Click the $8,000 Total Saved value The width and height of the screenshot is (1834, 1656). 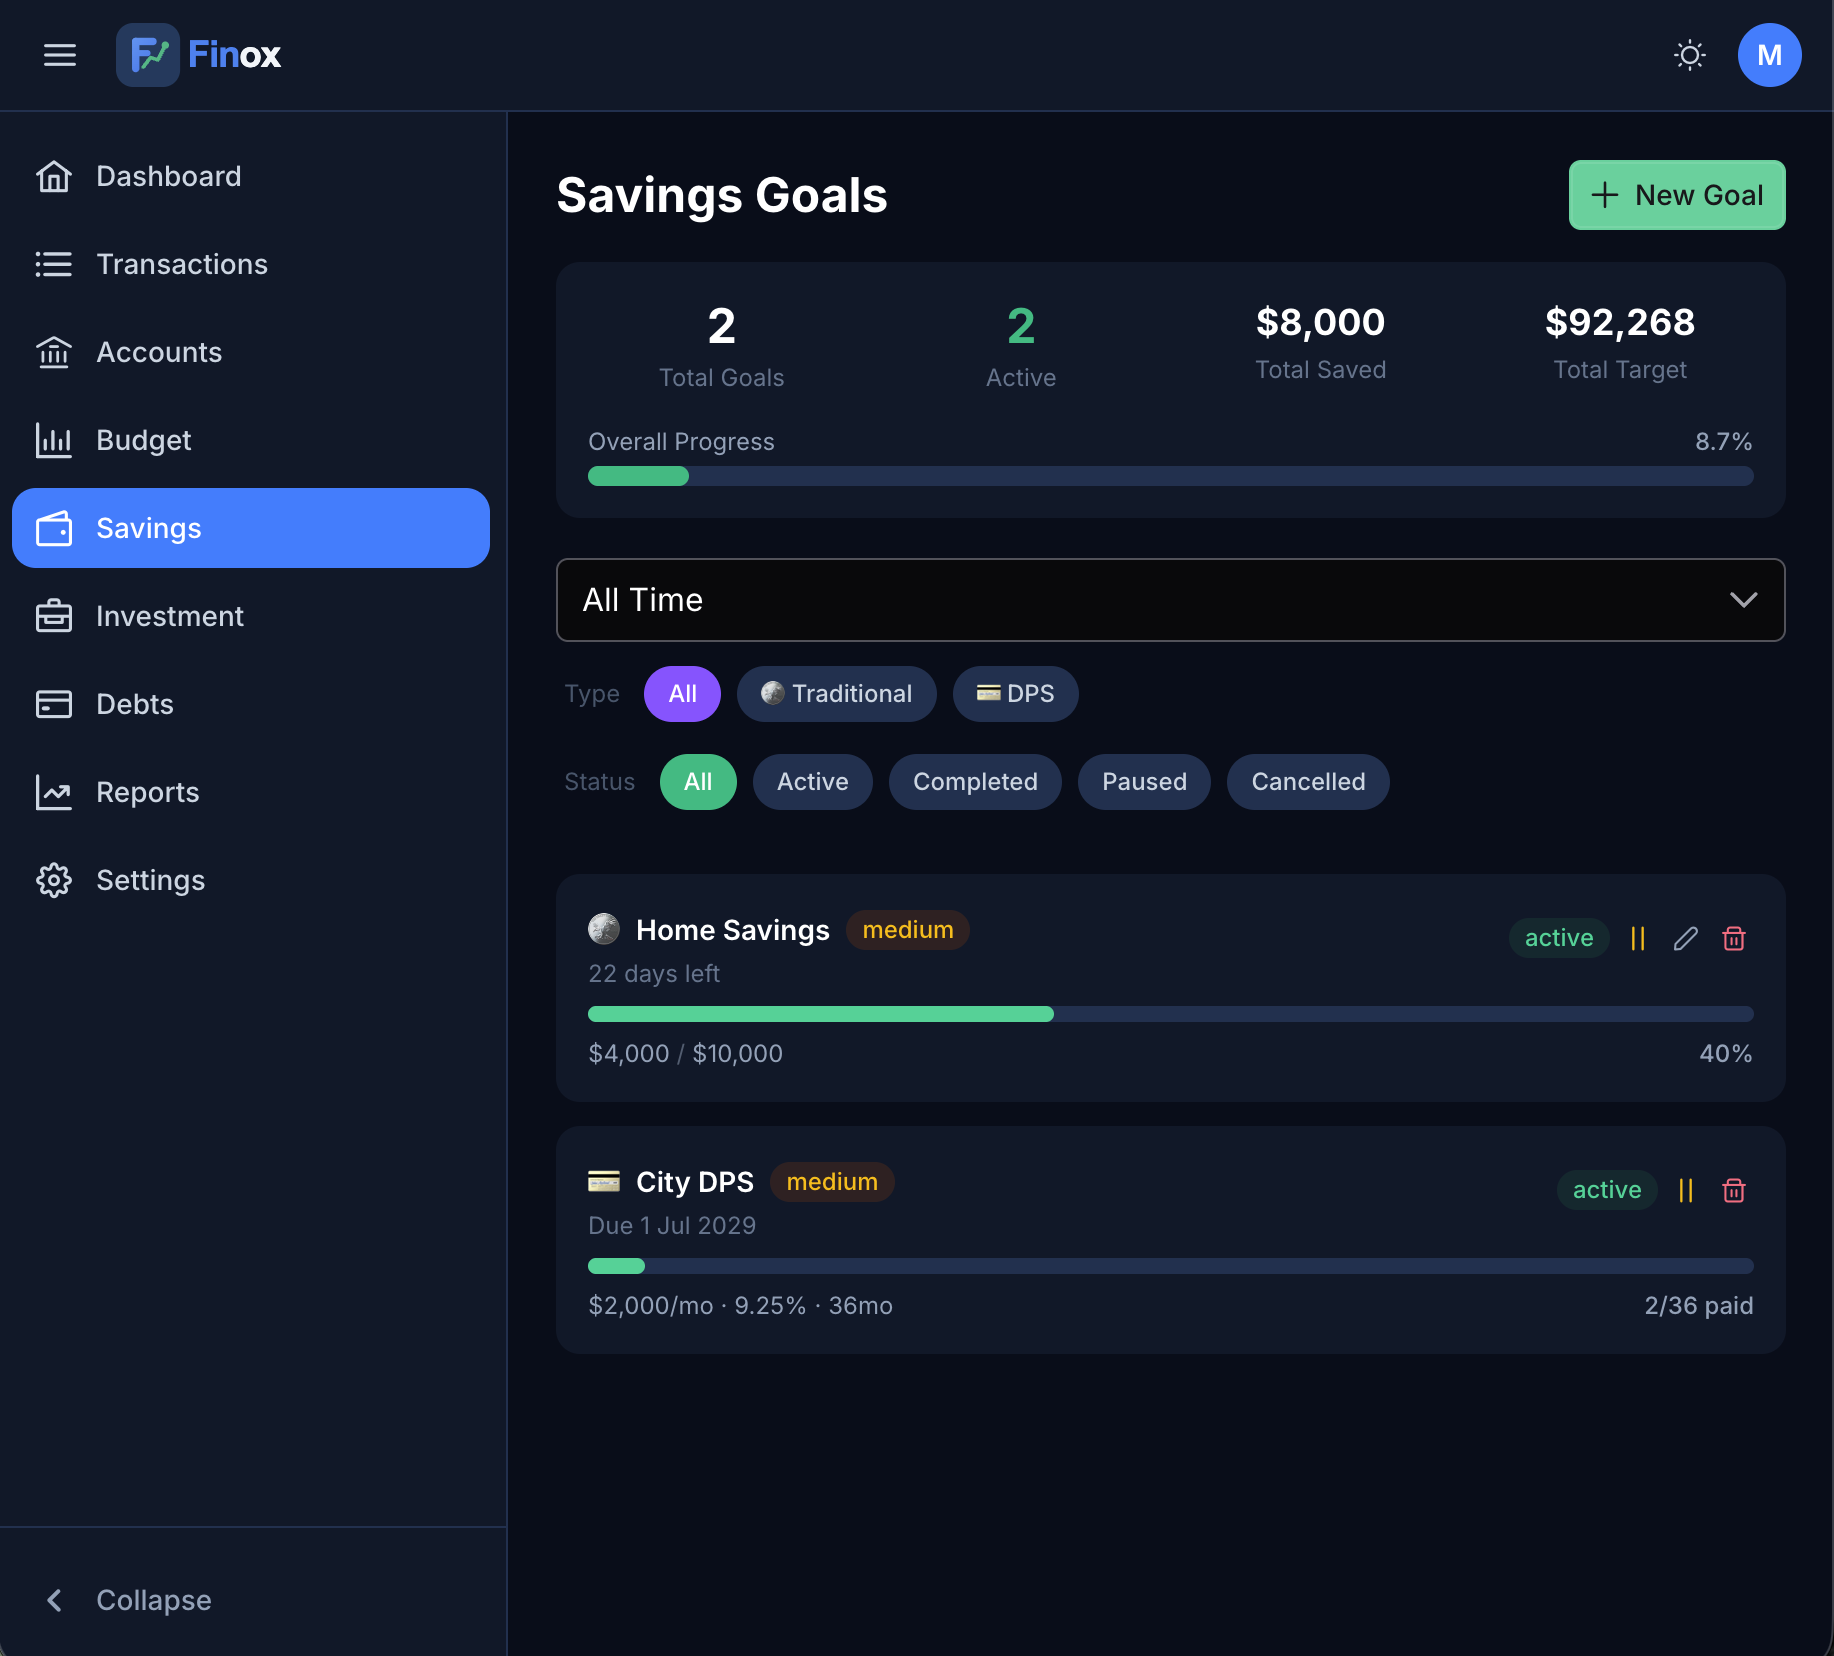pyautogui.click(x=1320, y=322)
